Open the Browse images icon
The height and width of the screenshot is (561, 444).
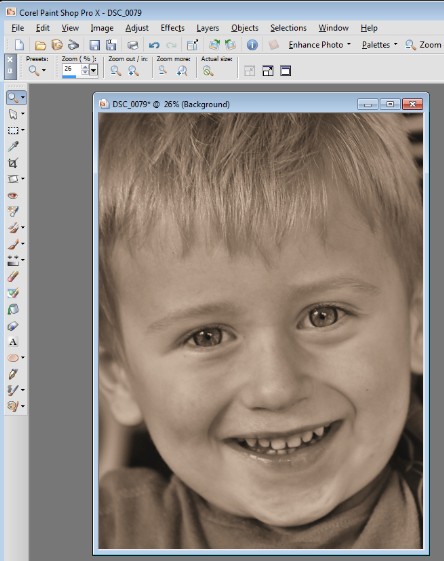pos(57,45)
